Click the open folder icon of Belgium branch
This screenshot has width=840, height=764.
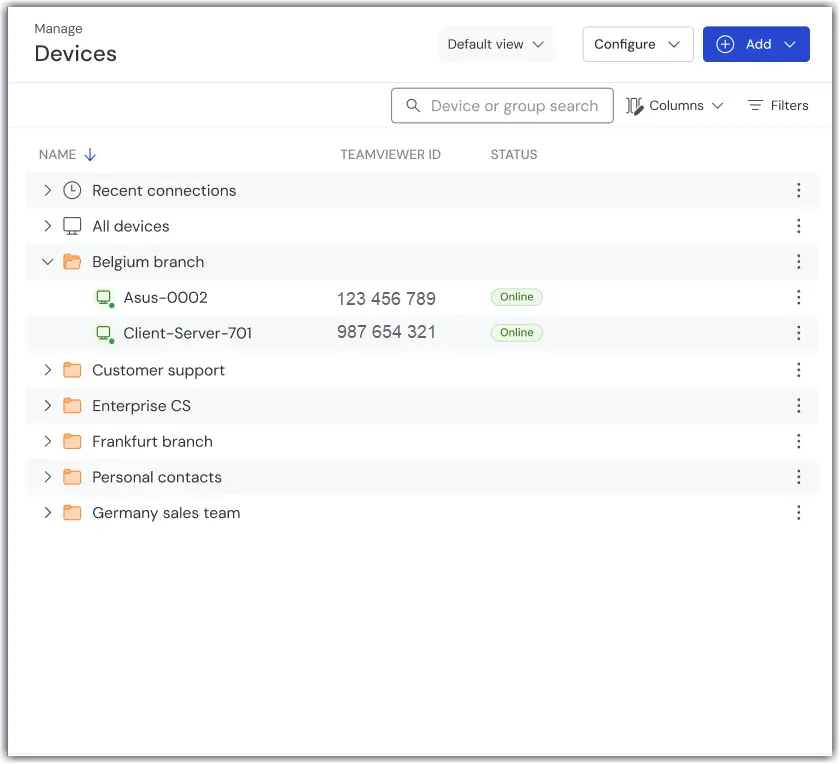click(x=72, y=261)
